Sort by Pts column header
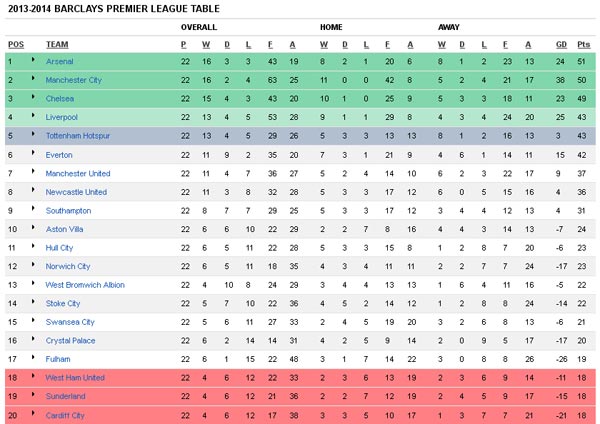Viewport: 600px width, 424px height. tap(584, 45)
